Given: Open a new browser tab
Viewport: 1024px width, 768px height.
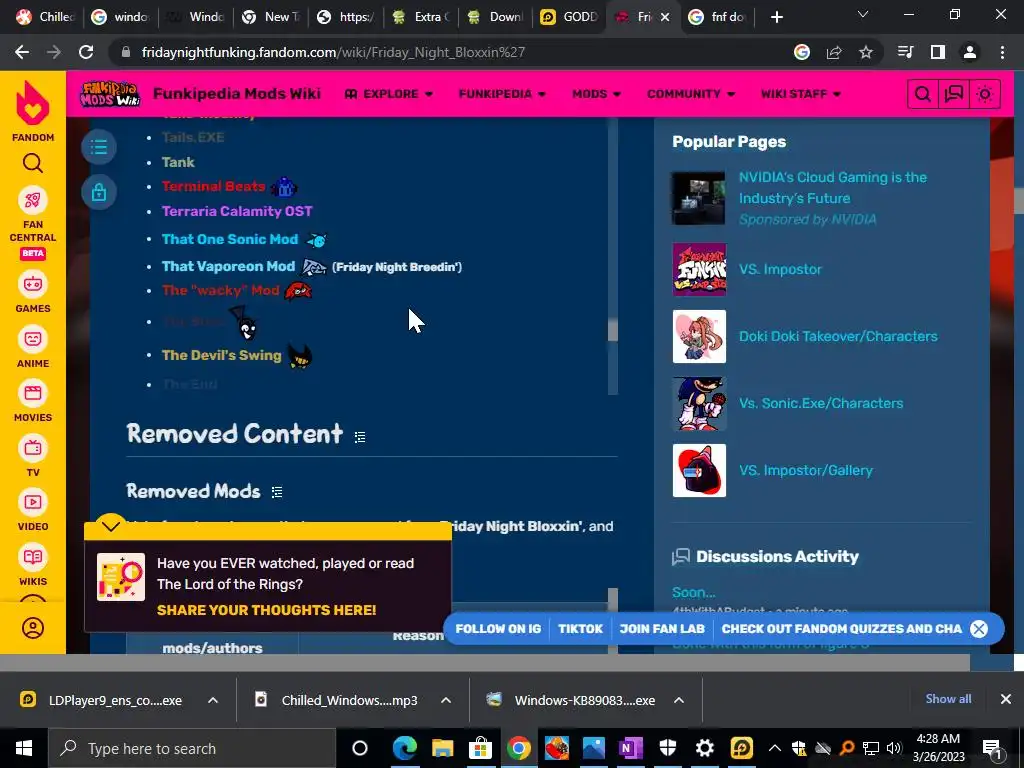Looking at the screenshot, I should (x=776, y=17).
